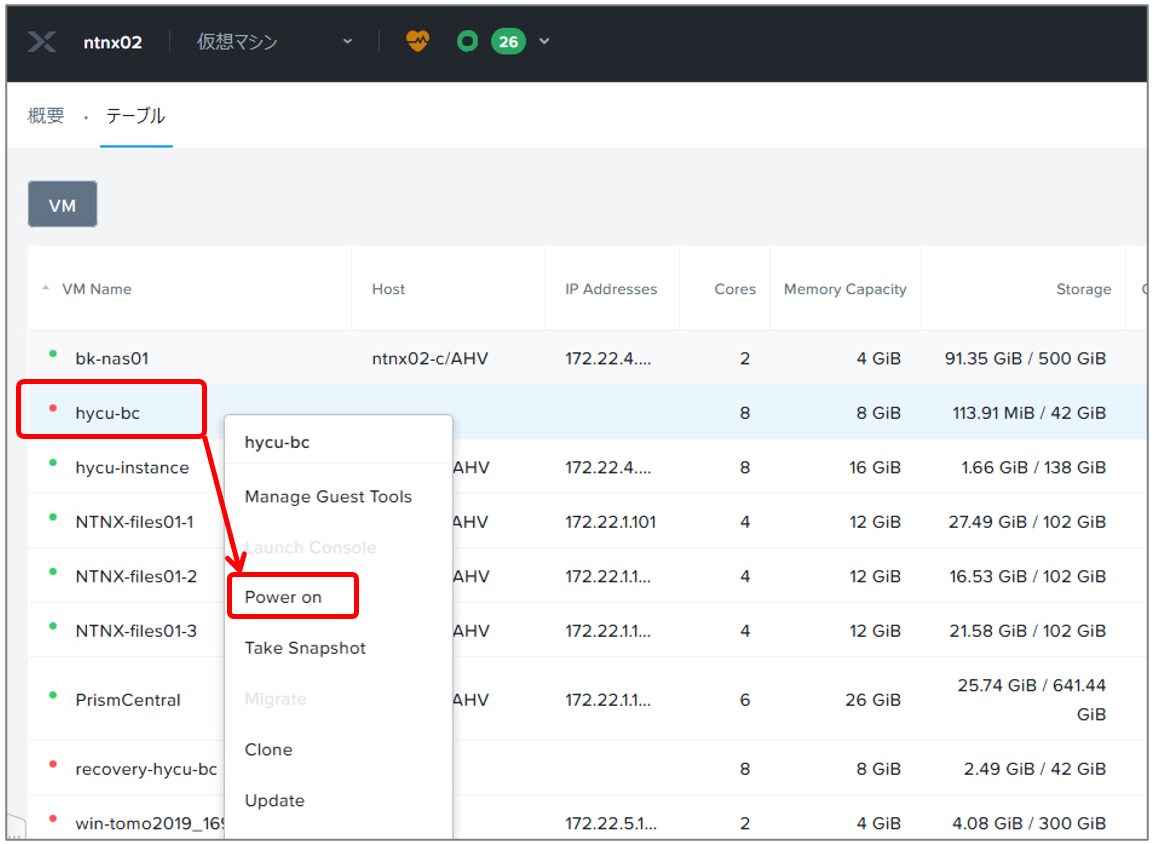
Task: Click storage value 4.08 GiB / 300 GiB
Action: click(1029, 823)
